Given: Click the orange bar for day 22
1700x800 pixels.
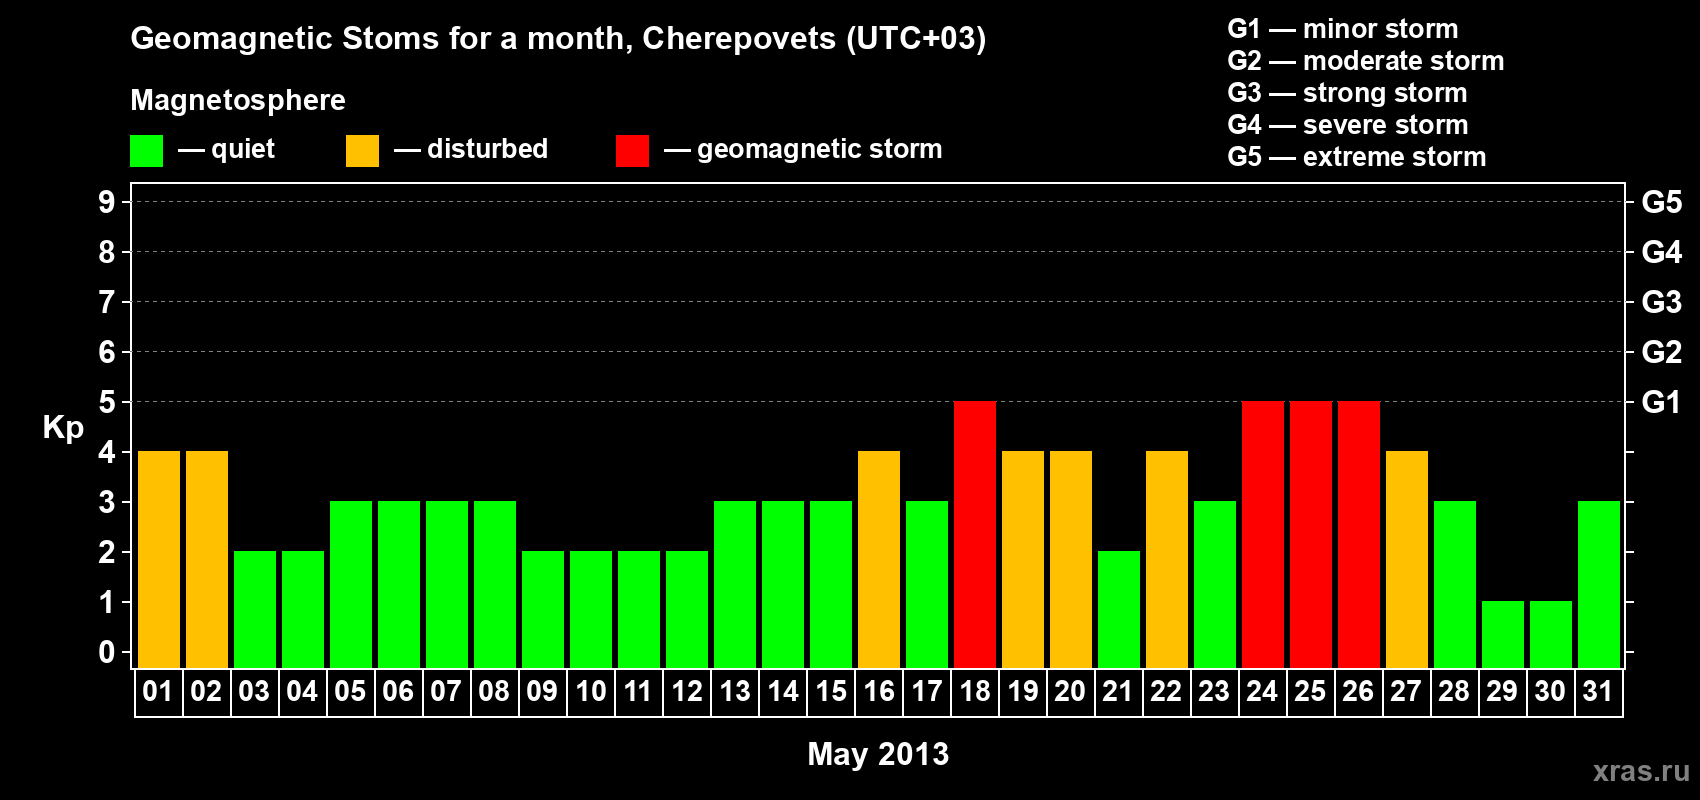Looking at the screenshot, I should (1167, 559).
